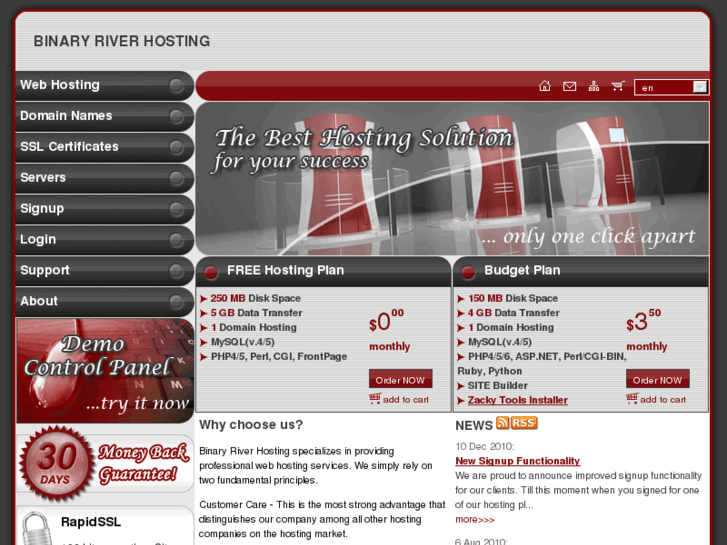The width and height of the screenshot is (727, 545).
Task: Add Budget Plan to cart
Action: click(656, 399)
